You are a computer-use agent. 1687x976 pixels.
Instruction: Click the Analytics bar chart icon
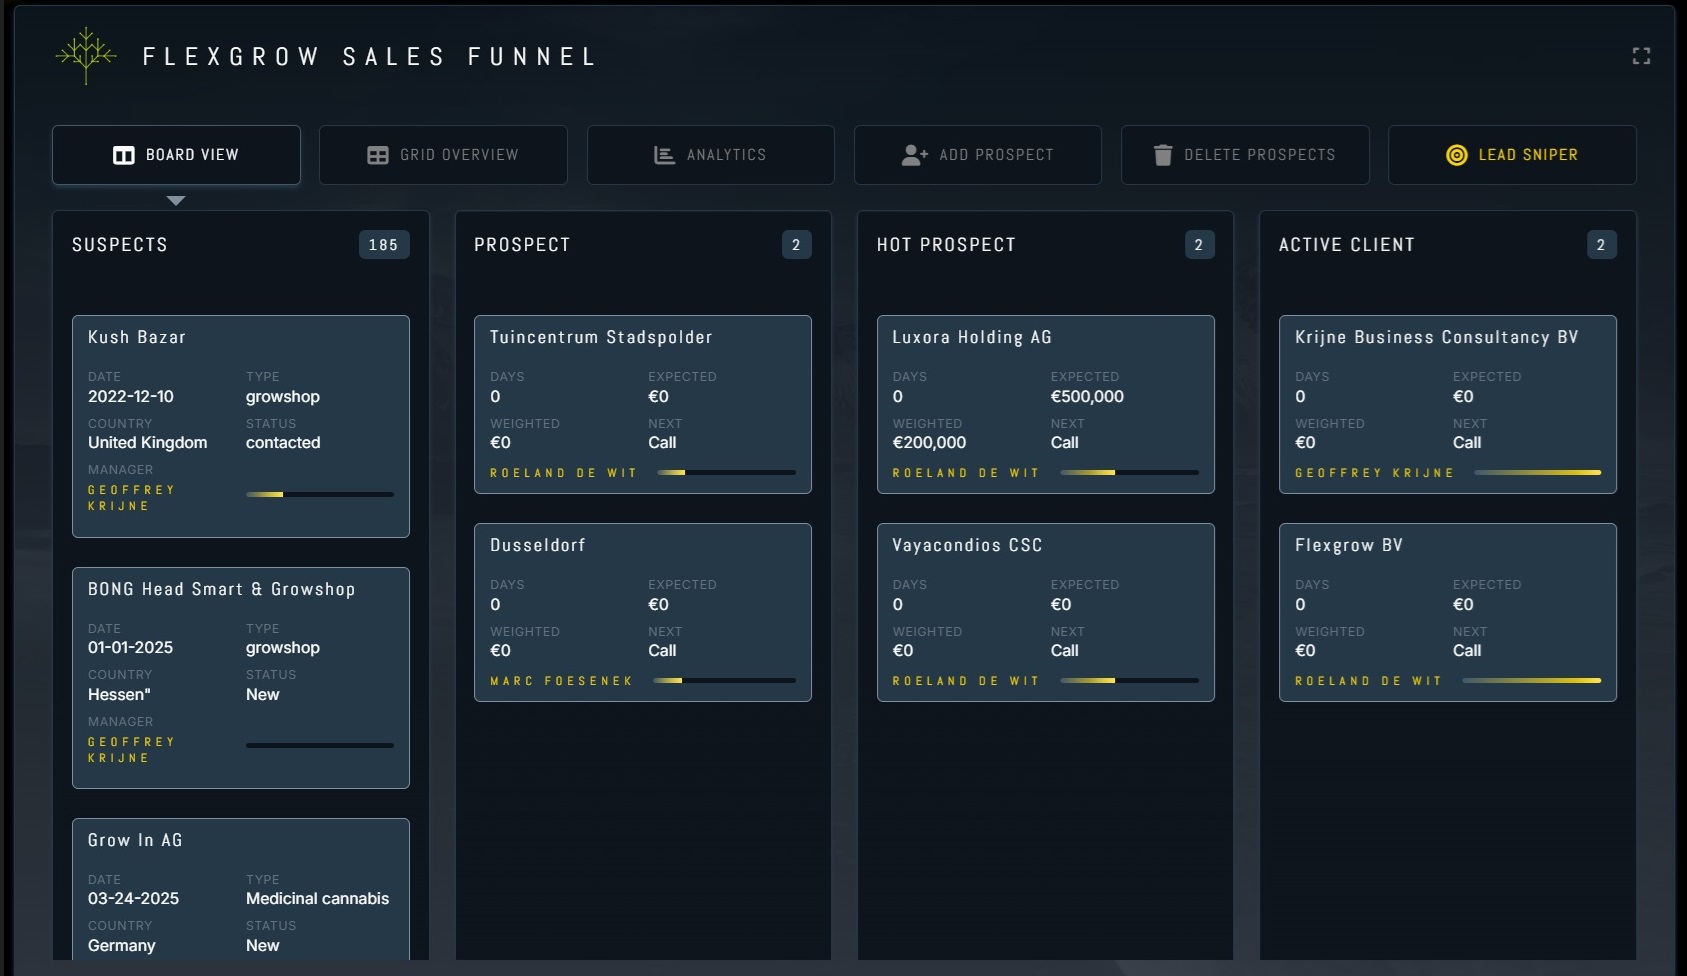[x=664, y=155]
